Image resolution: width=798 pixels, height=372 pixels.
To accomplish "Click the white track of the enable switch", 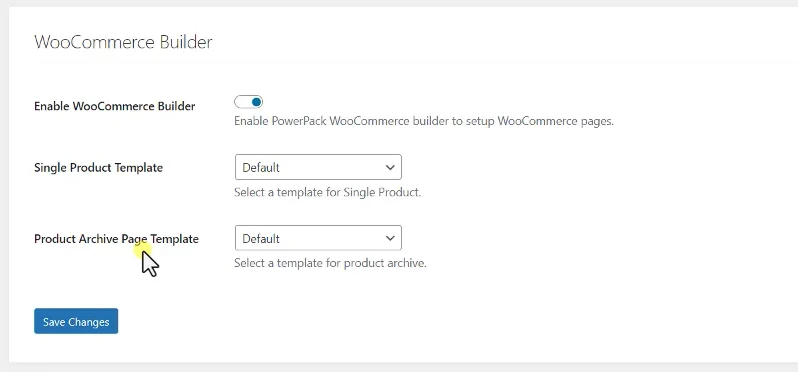I will click(x=242, y=102).
